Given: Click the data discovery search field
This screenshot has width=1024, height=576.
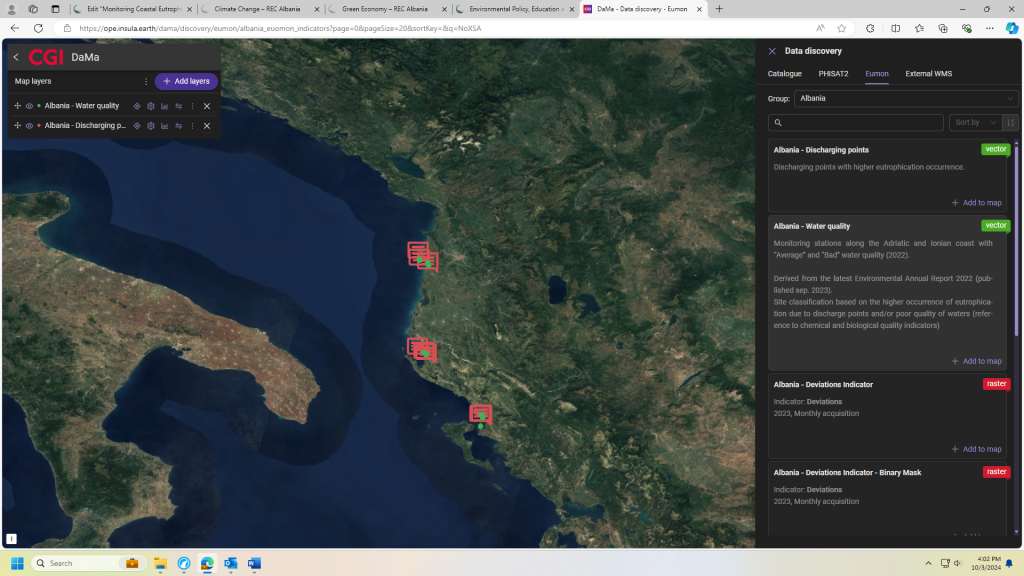Looking at the screenshot, I should click(x=858, y=122).
